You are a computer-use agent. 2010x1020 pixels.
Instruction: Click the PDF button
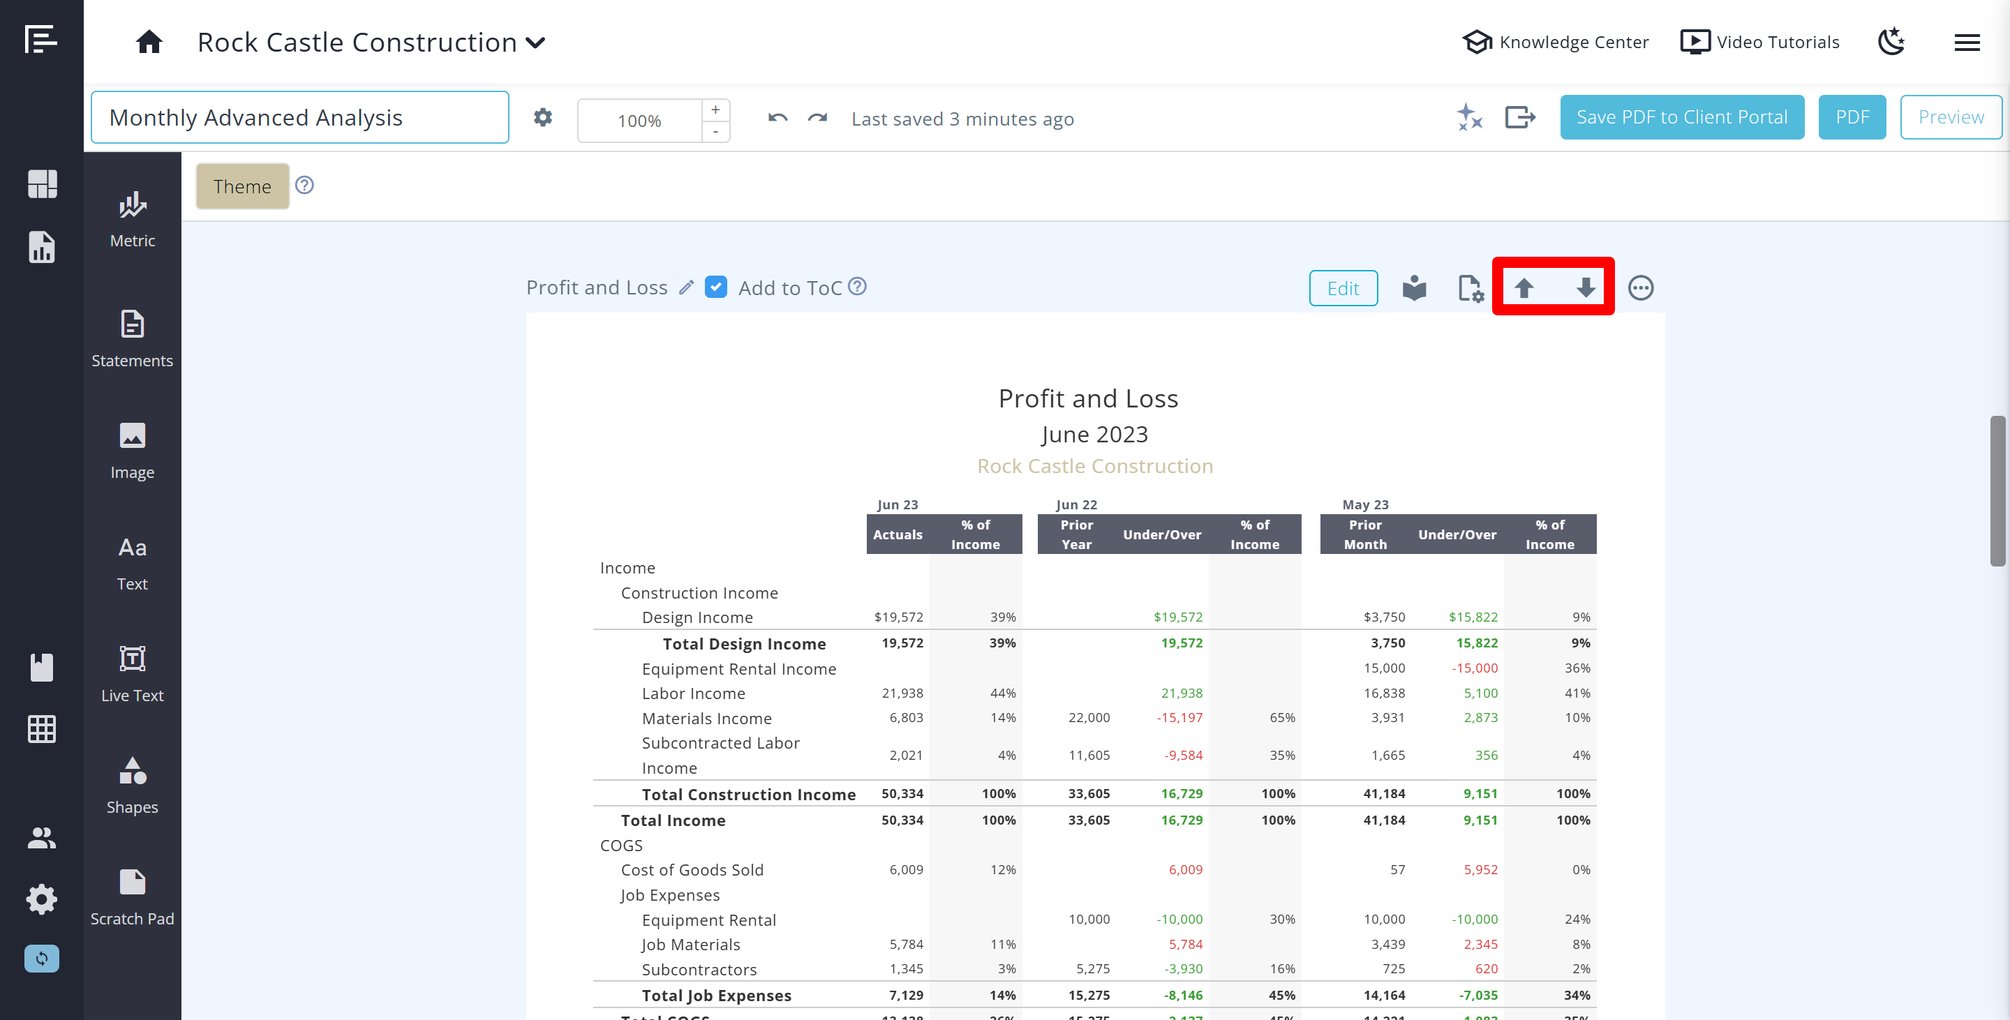pos(1852,117)
